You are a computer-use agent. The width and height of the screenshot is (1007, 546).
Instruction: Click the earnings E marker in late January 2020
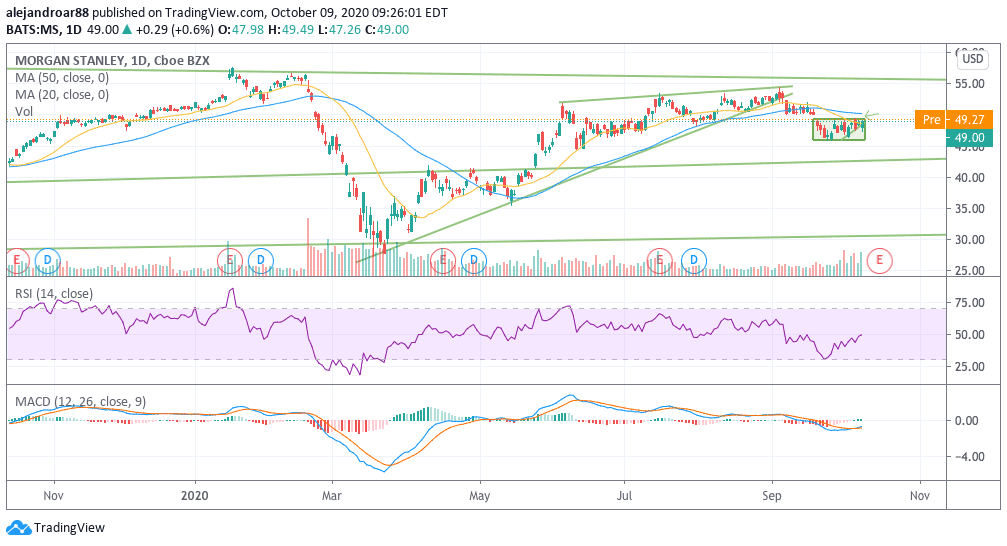click(229, 261)
